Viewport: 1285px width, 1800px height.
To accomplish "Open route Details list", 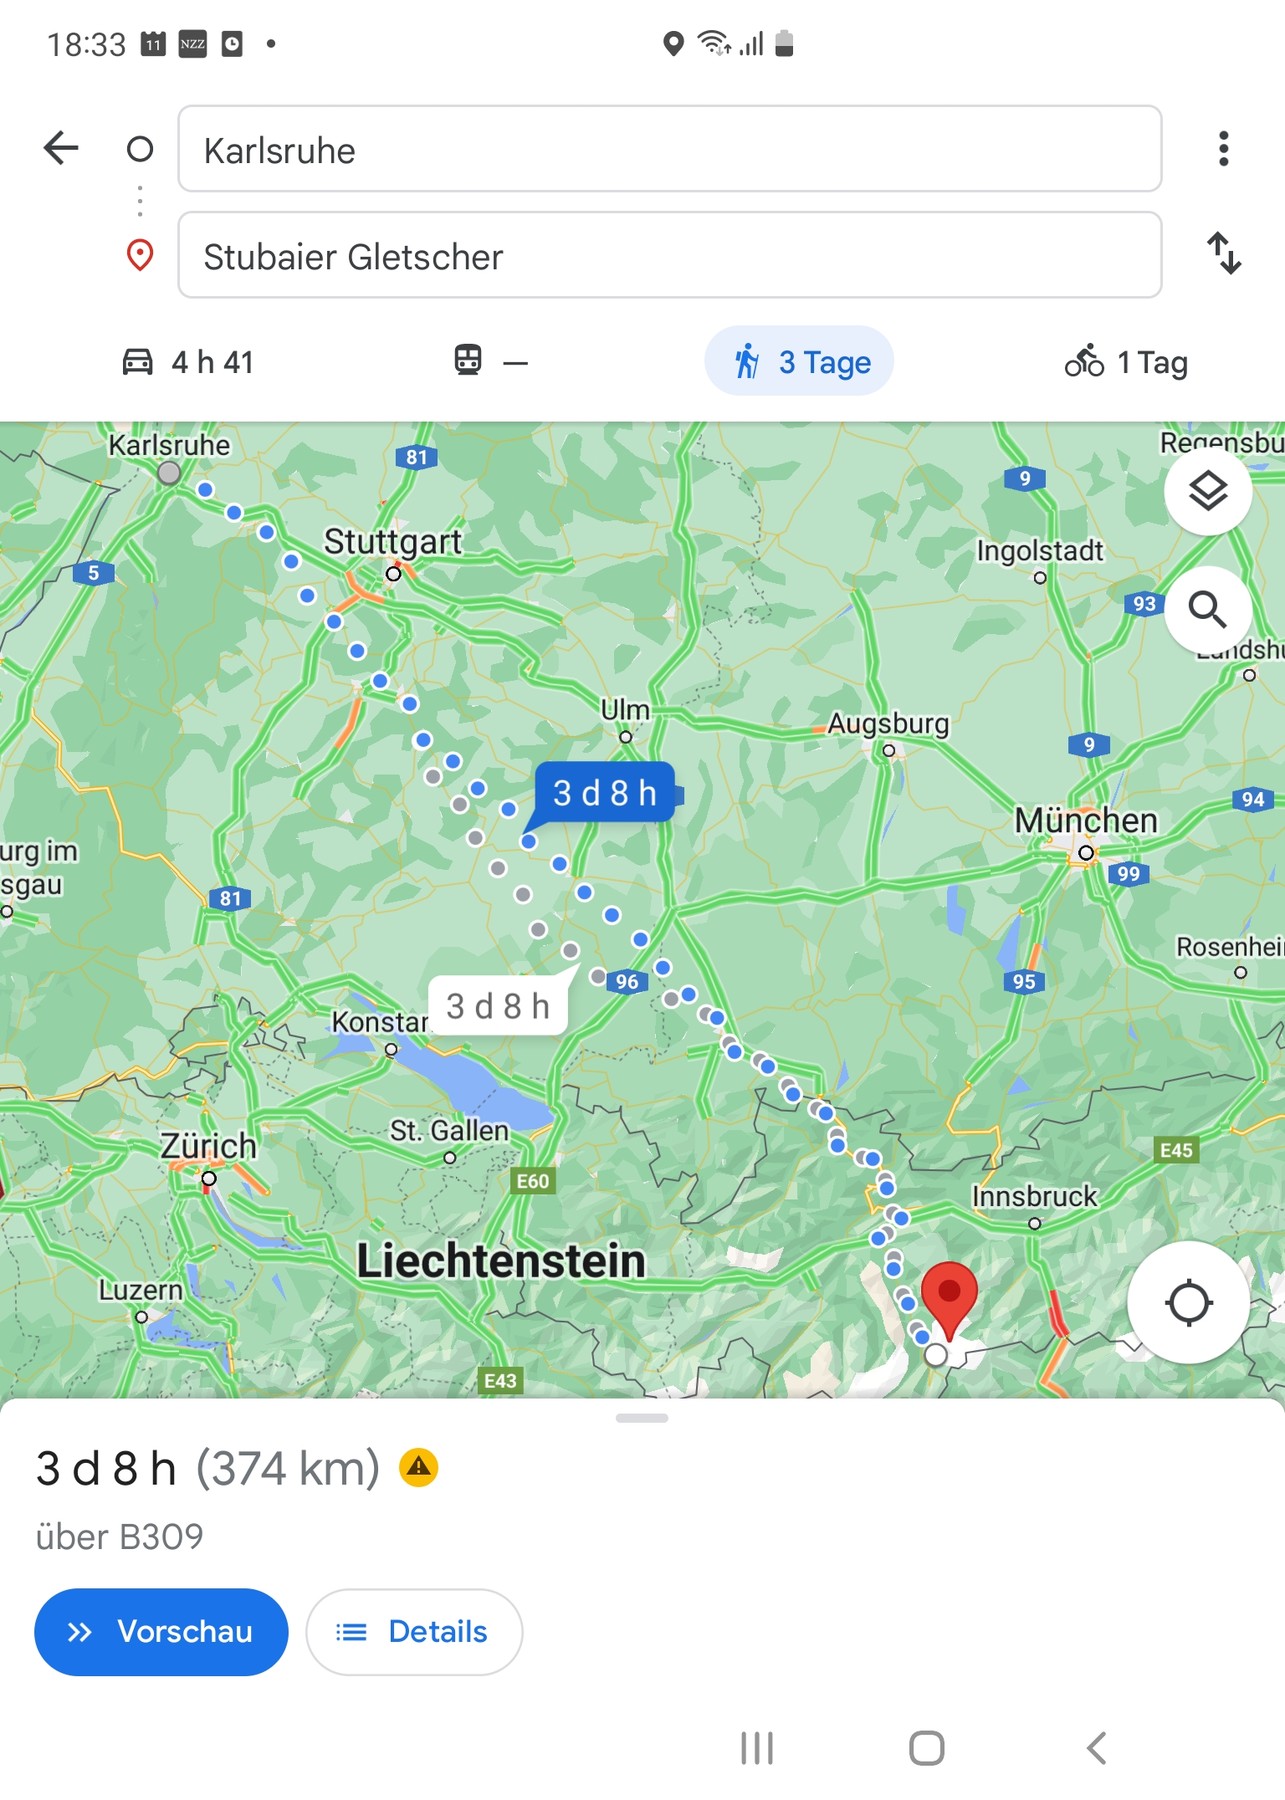I will [414, 1632].
